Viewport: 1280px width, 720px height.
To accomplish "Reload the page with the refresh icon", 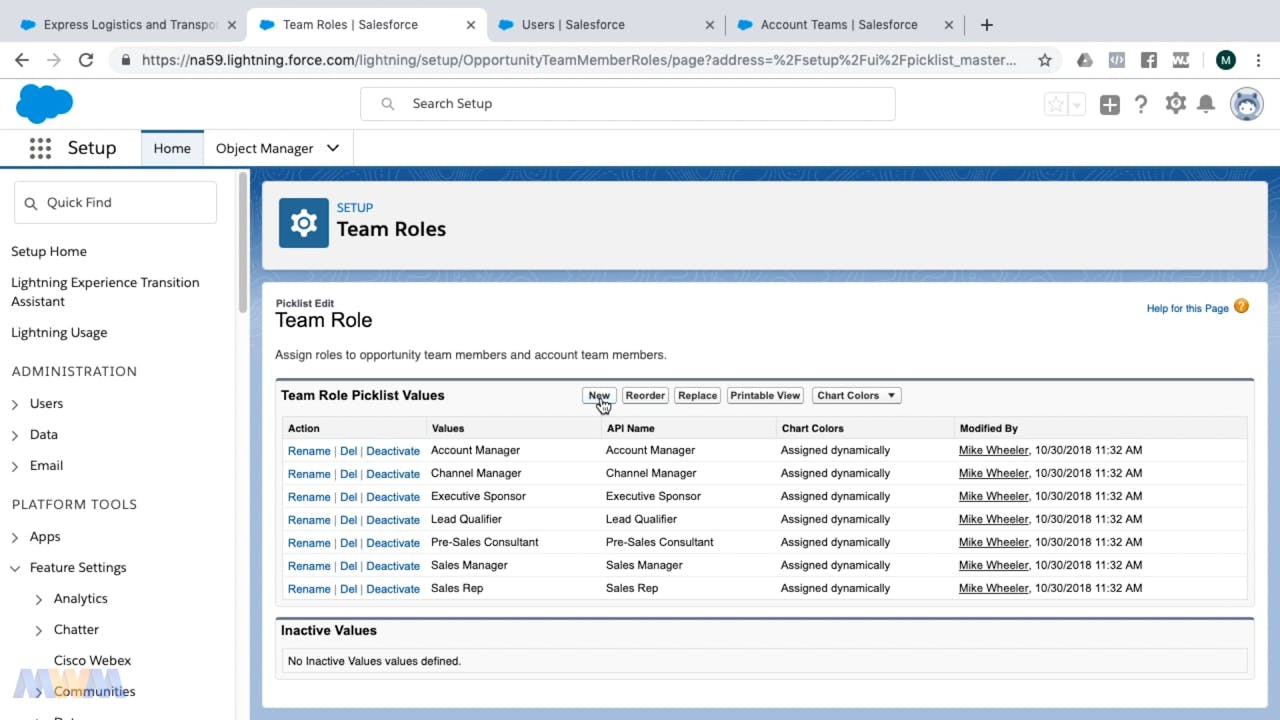I will (x=86, y=60).
